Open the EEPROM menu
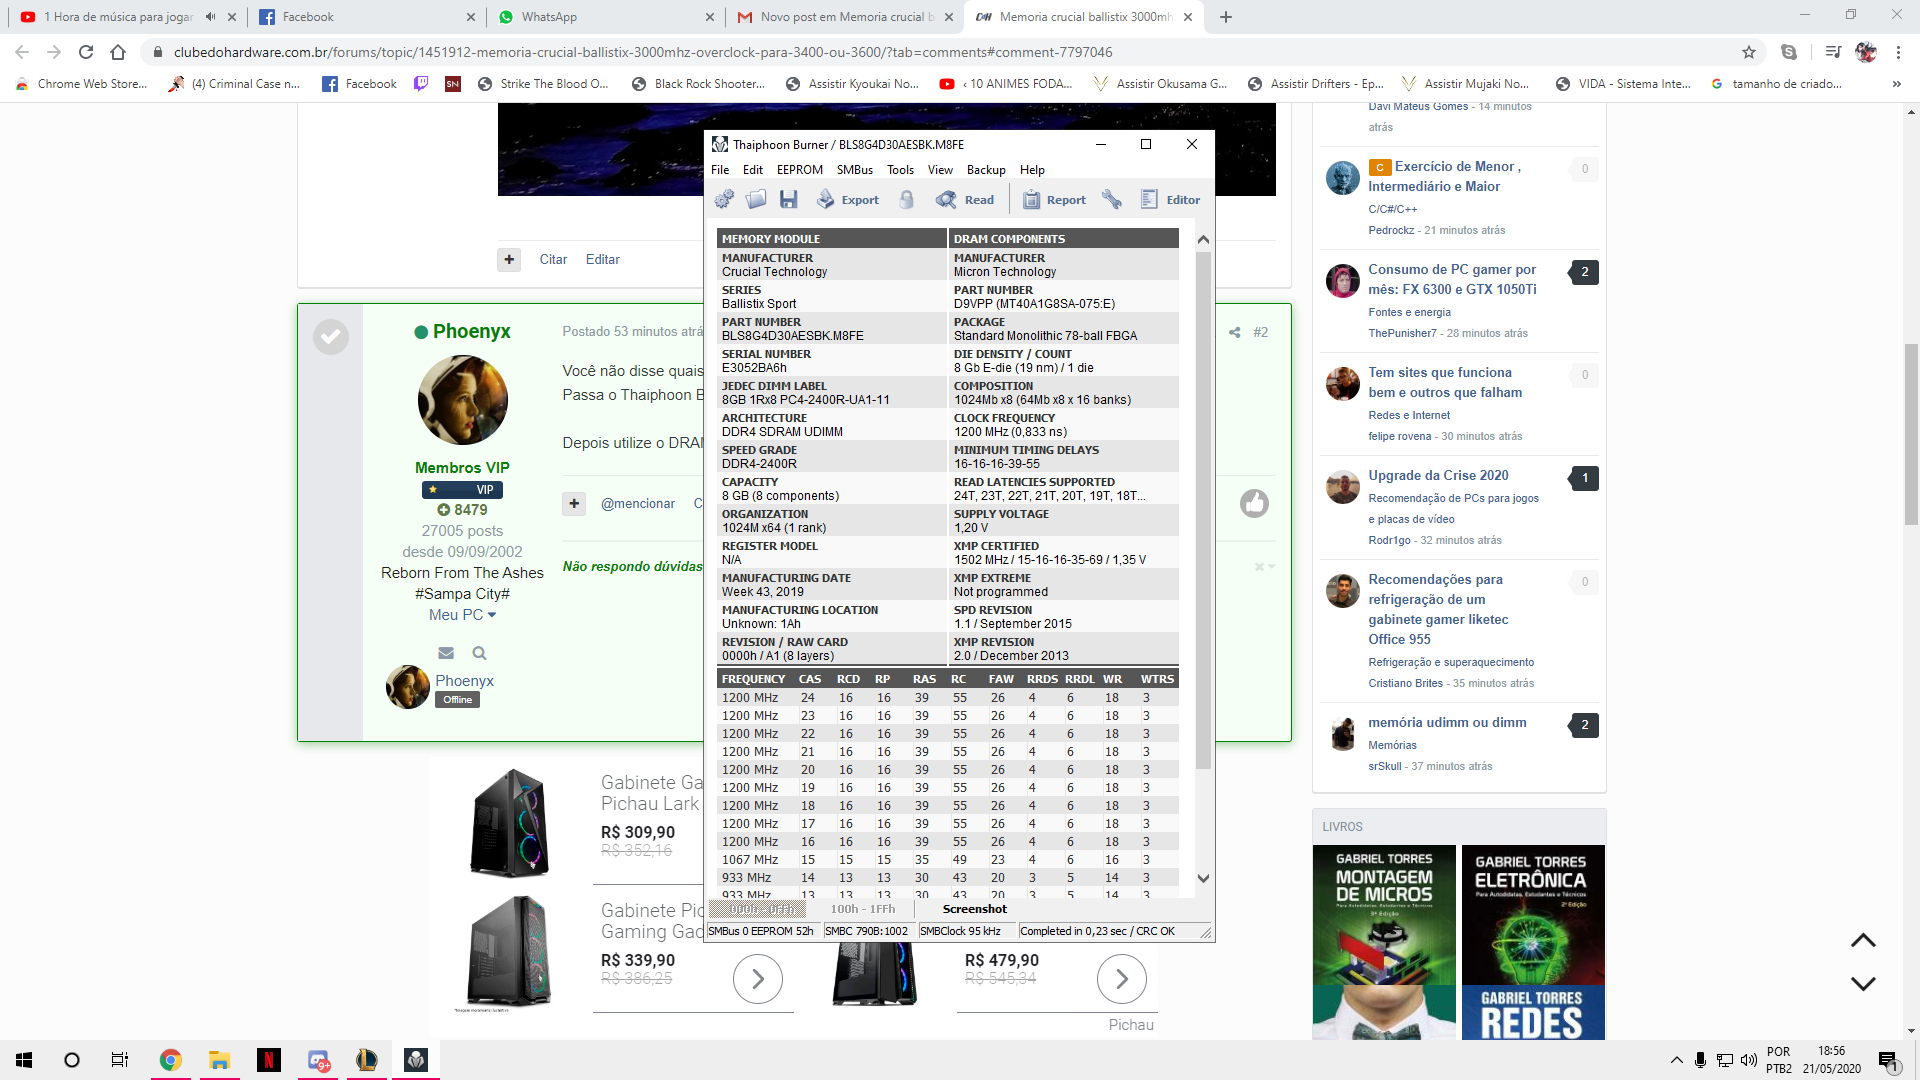The width and height of the screenshot is (1920, 1080). (800, 170)
